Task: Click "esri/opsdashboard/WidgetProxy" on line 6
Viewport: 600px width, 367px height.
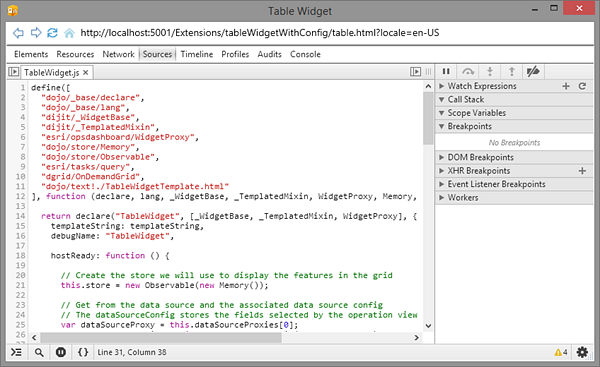Action: (118, 137)
